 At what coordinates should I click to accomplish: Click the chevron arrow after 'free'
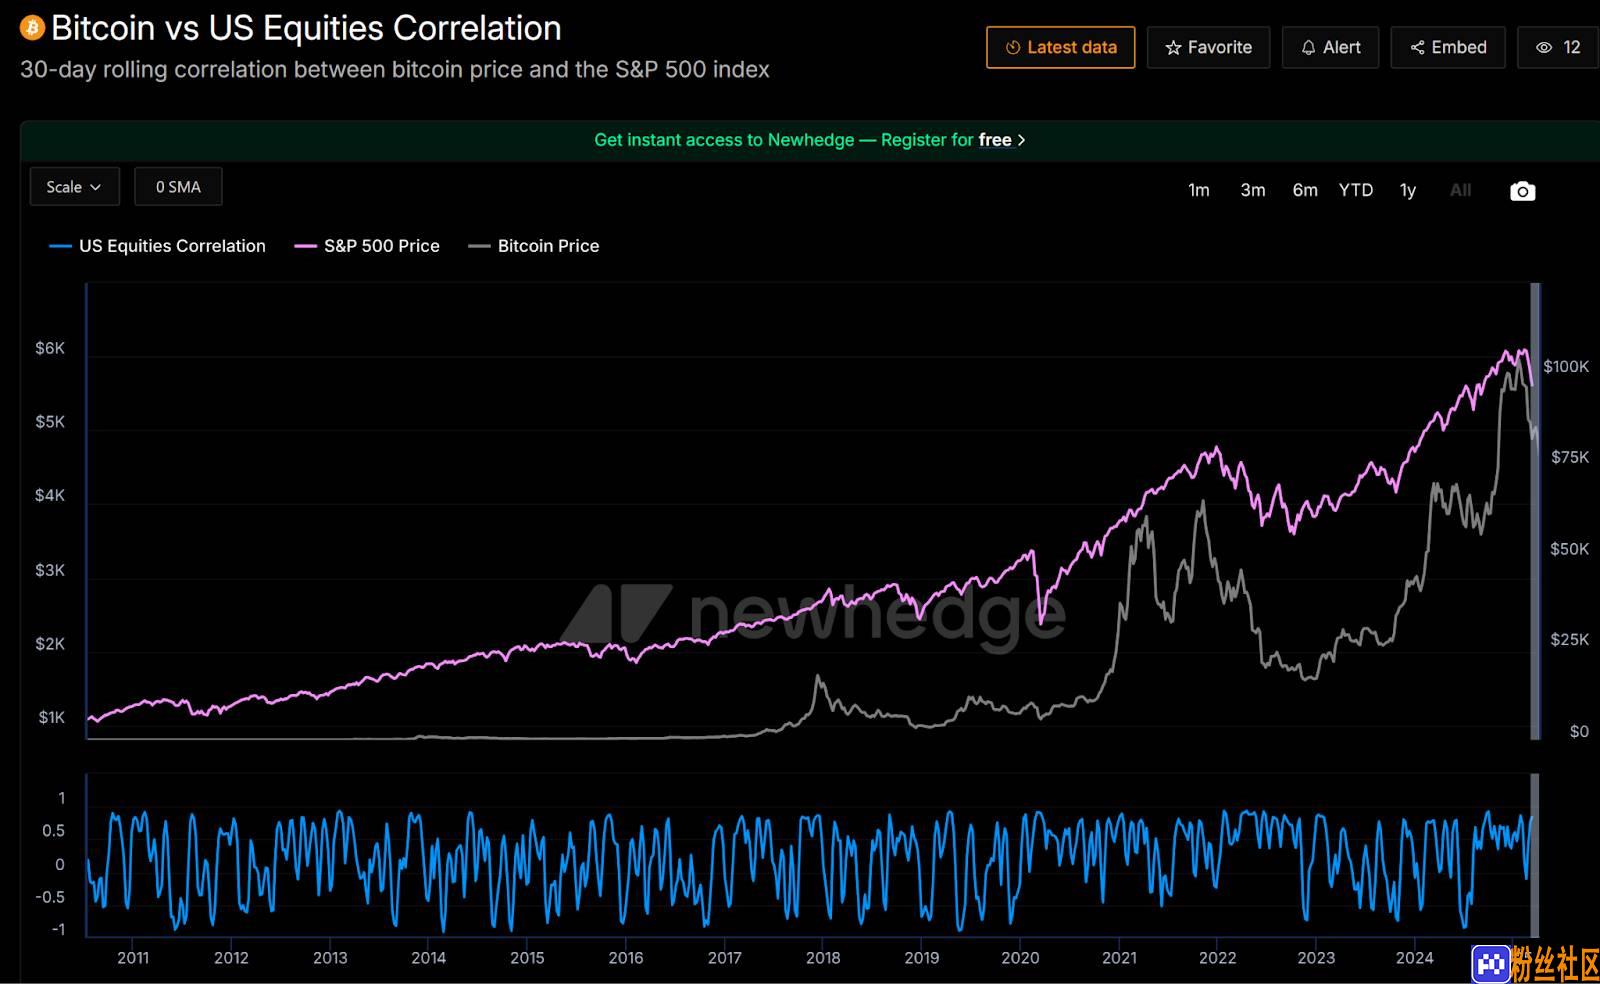1021,140
